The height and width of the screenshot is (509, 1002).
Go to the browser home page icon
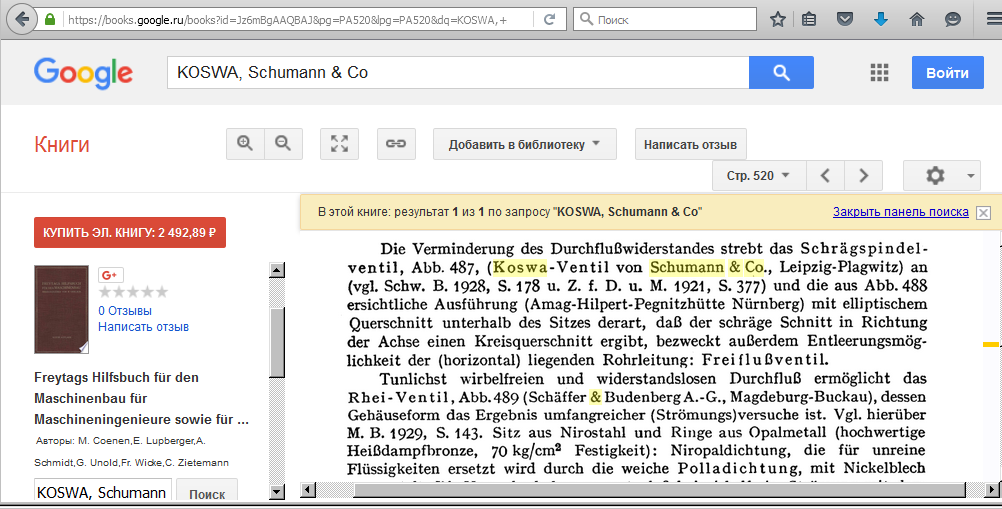pos(917,20)
